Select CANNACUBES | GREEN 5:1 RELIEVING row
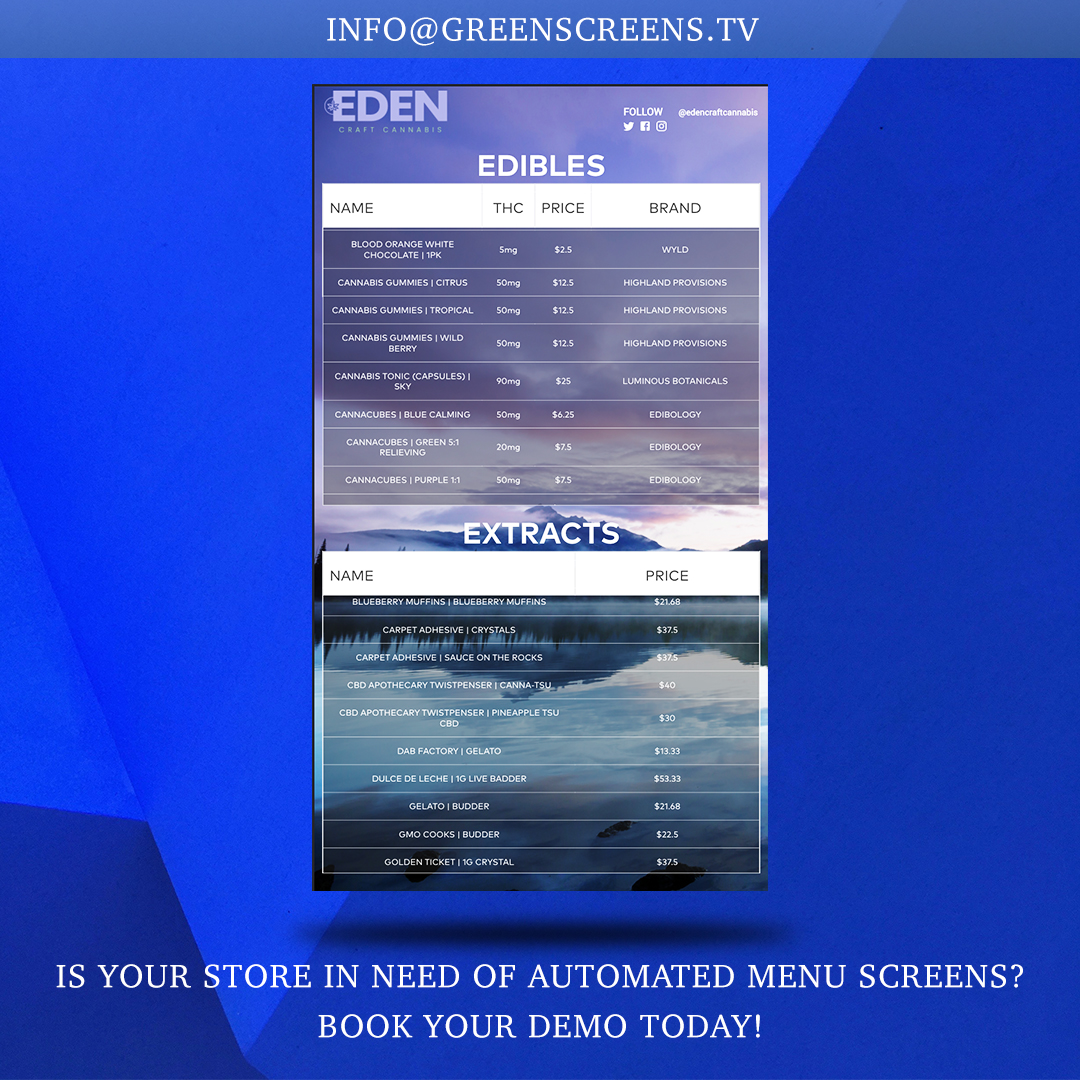The width and height of the screenshot is (1080, 1080). 541,447
